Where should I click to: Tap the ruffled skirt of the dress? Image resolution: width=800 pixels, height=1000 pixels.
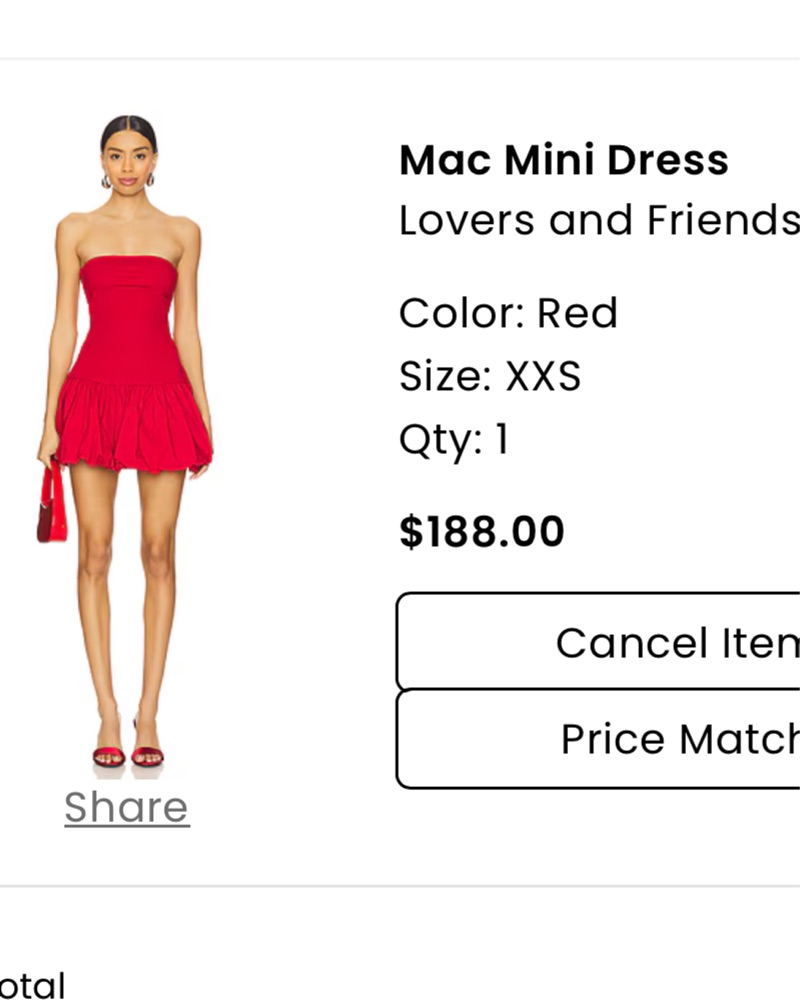tap(132, 425)
